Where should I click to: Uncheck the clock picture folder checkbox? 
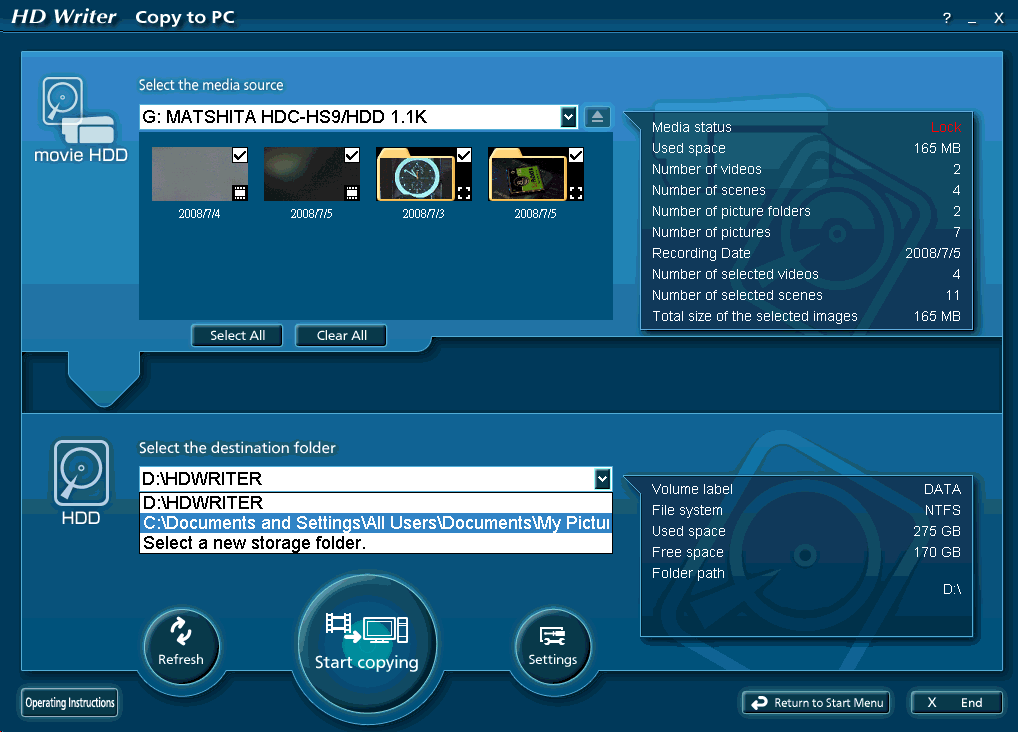click(x=464, y=155)
